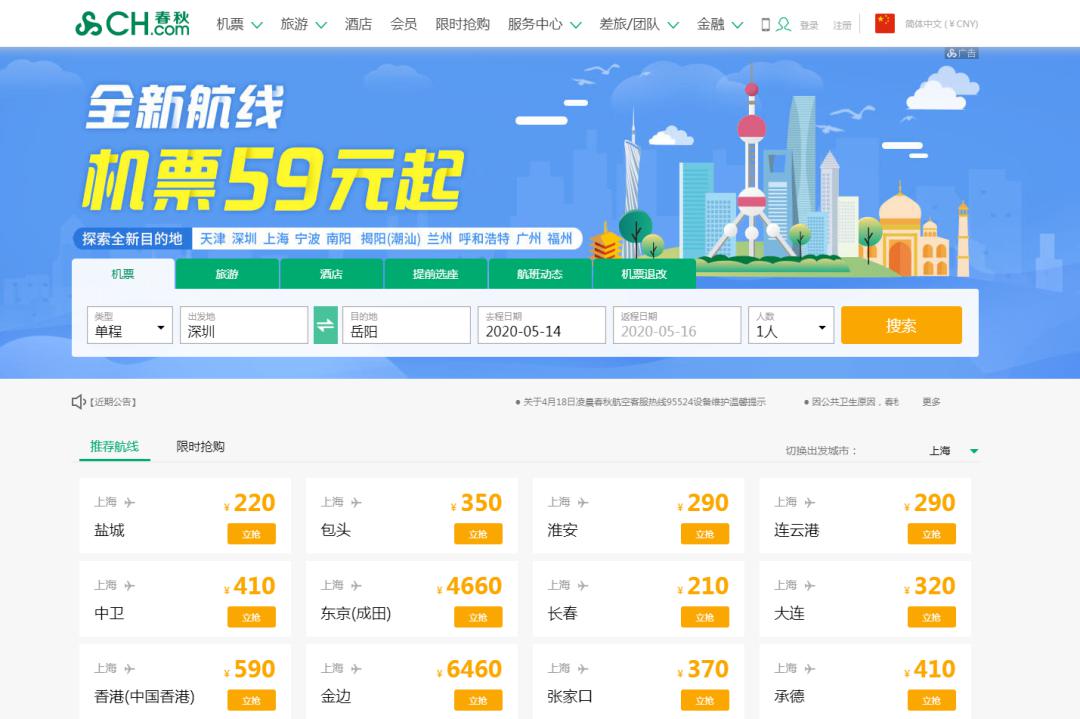Click the announcement speaker icon
The image size is (1080, 719).
pyautogui.click(x=78, y=402)
